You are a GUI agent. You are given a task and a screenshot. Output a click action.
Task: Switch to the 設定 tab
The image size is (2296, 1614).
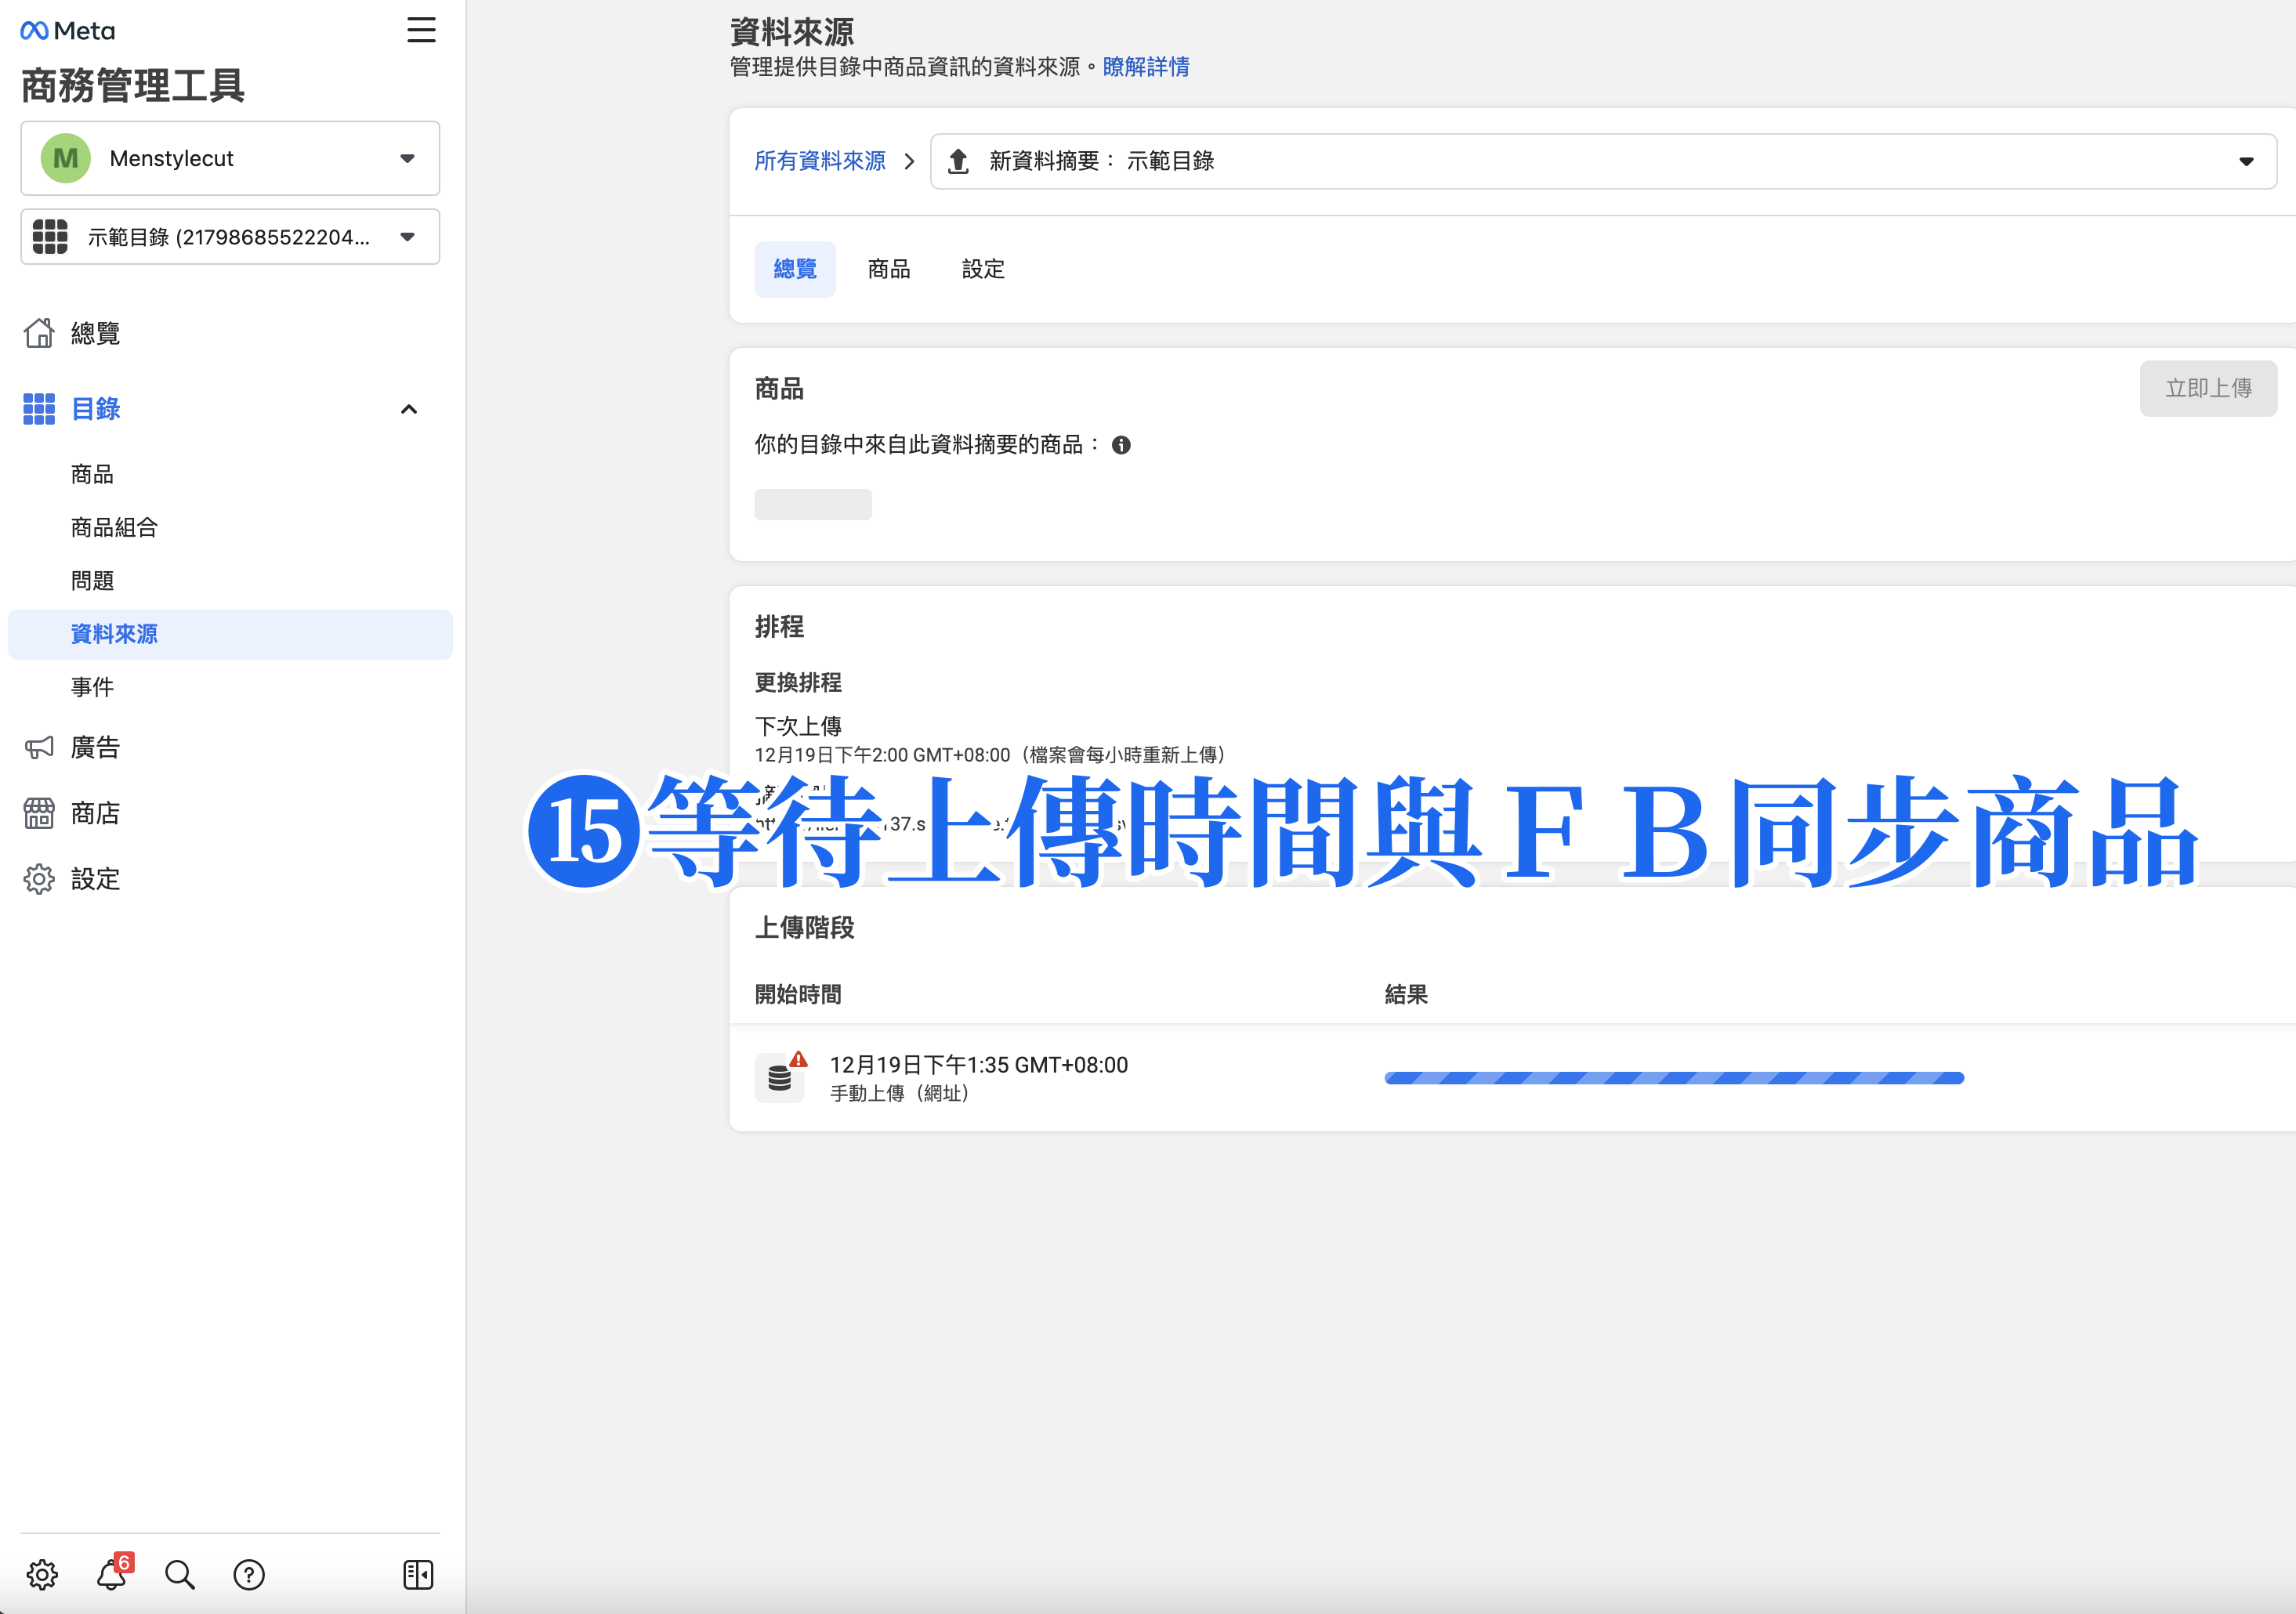tap(983, 269)
